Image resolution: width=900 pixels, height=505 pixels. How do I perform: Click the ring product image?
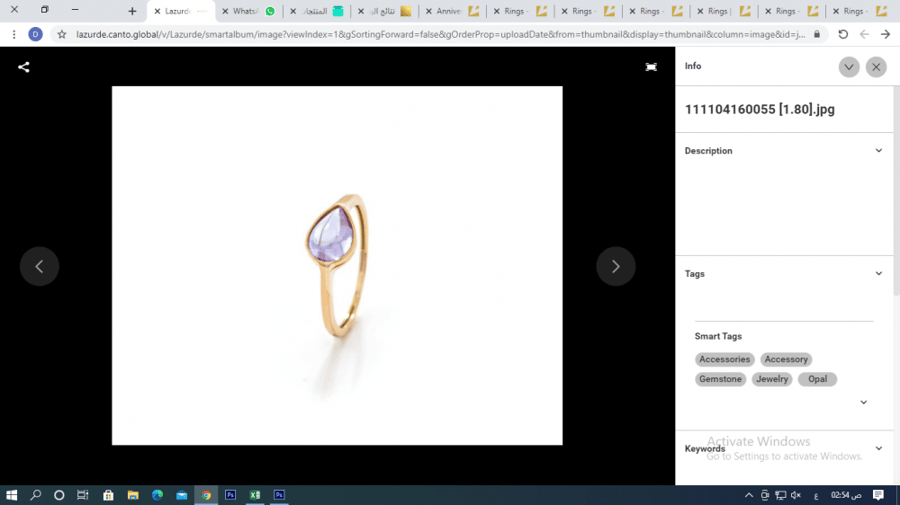[x=337, y=265]
